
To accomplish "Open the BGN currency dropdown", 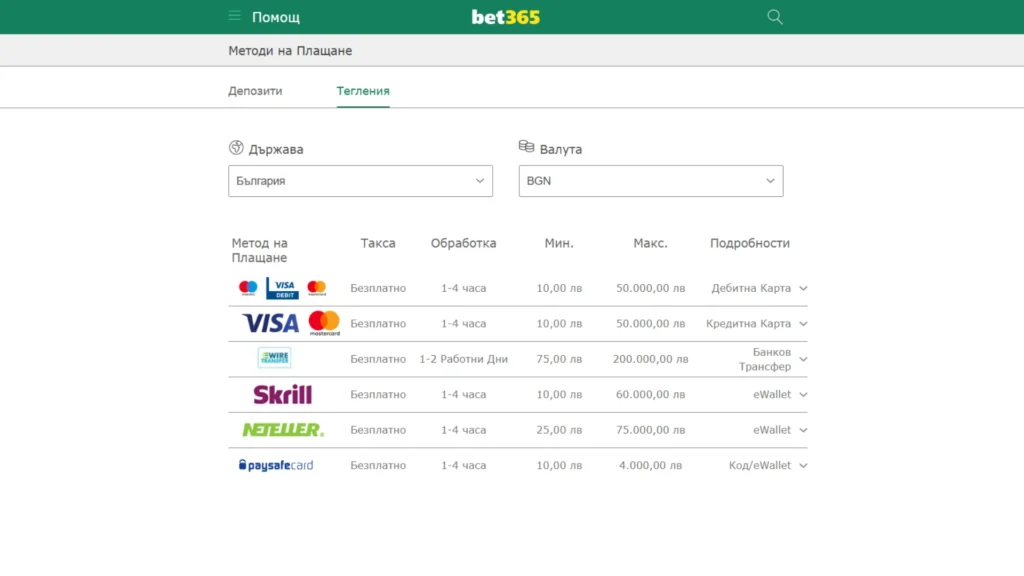I will click(651, 181).
